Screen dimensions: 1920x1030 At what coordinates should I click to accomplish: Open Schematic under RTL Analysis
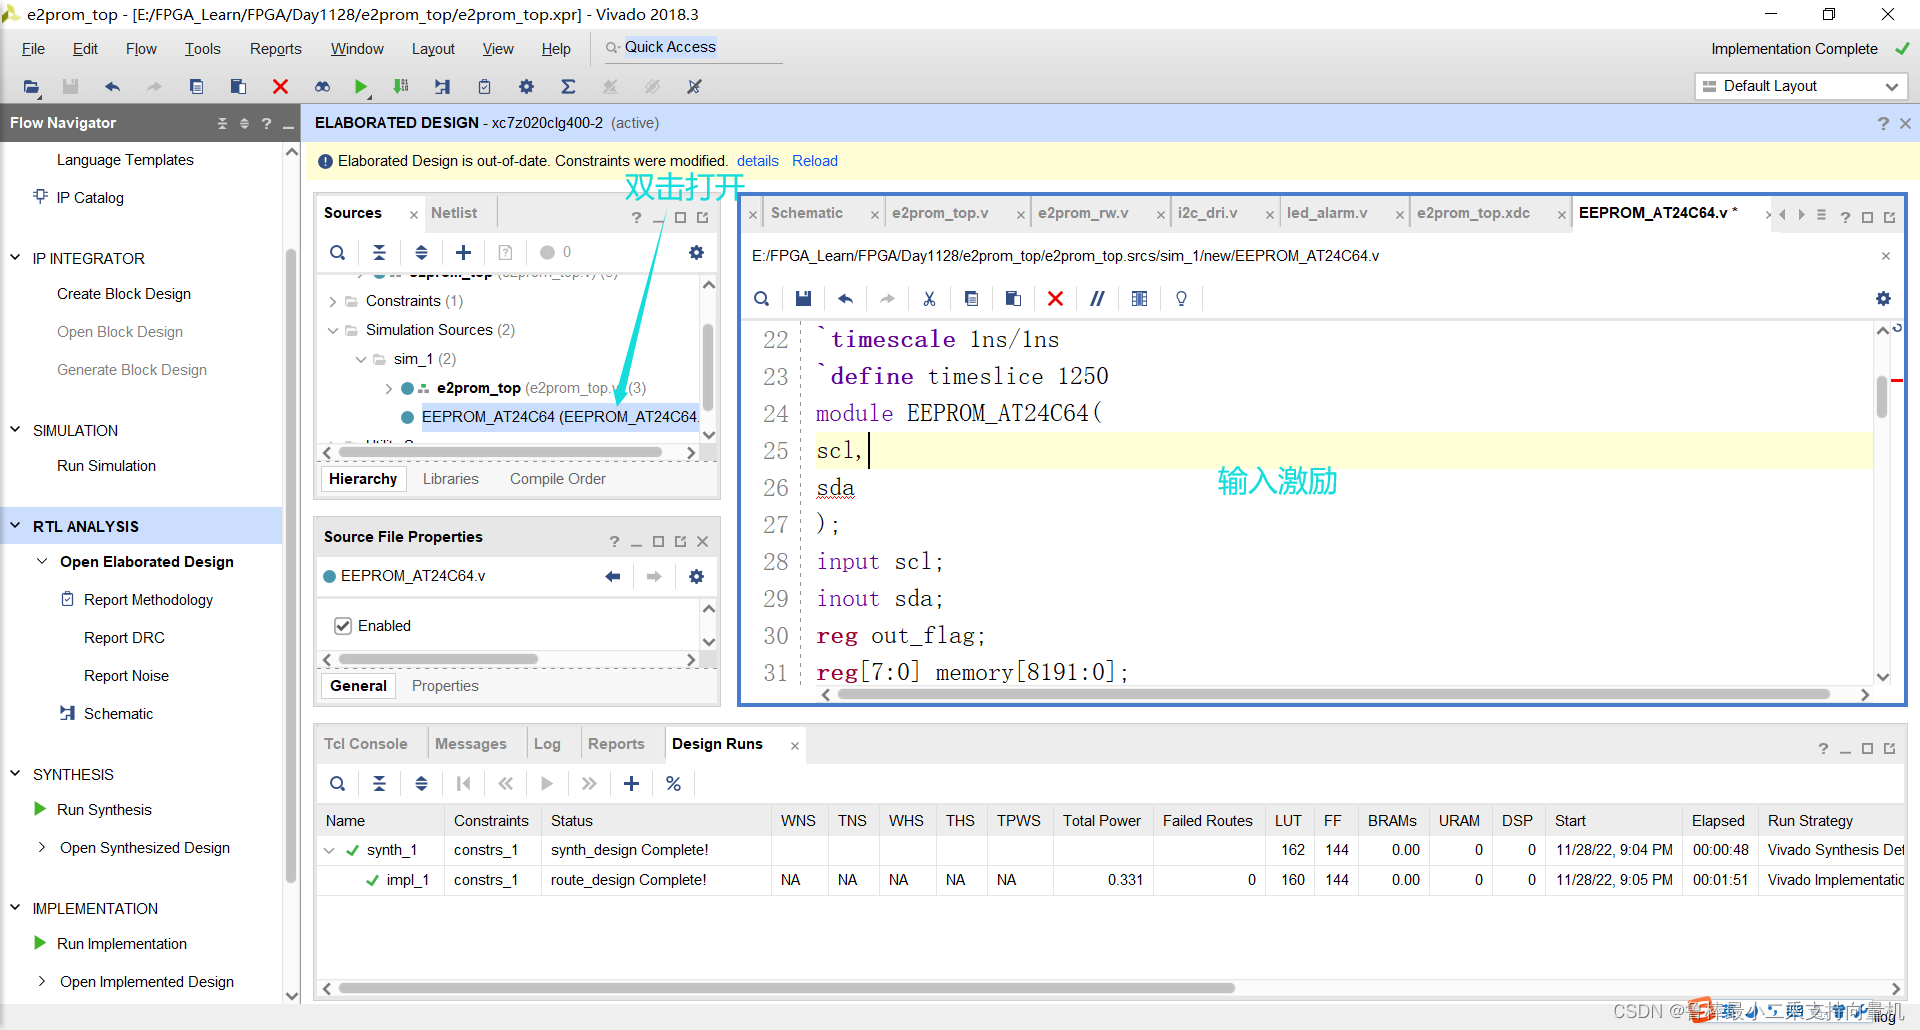pyautogui.click(x=118, y=714)
